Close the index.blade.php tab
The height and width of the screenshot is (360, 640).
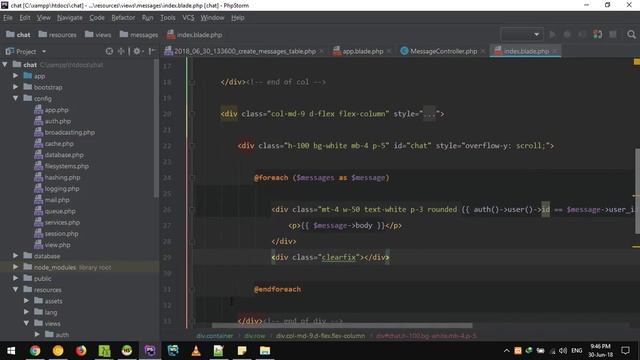click(555, 51)
